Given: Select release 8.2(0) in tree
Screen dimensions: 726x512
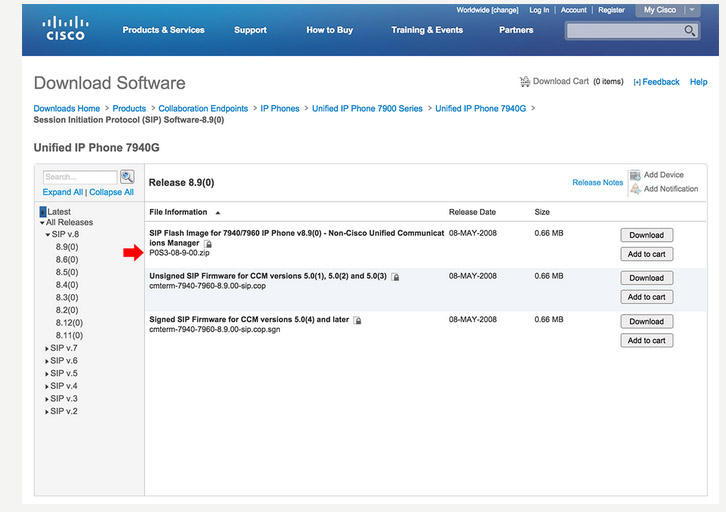Looking at the screenshot, I should pyautogui.click(x=67, y=310).
